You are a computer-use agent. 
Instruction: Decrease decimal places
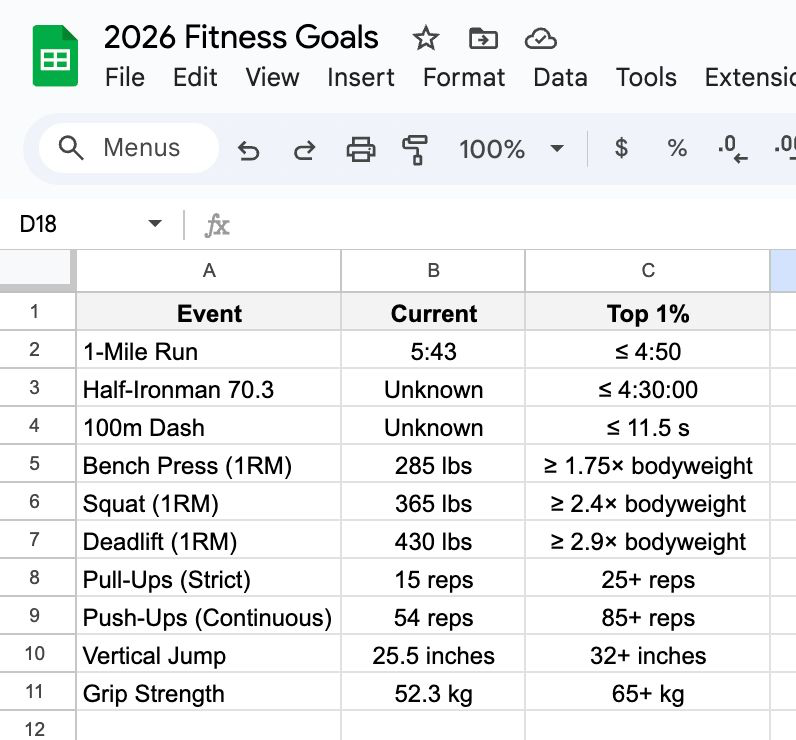point(733,149)
